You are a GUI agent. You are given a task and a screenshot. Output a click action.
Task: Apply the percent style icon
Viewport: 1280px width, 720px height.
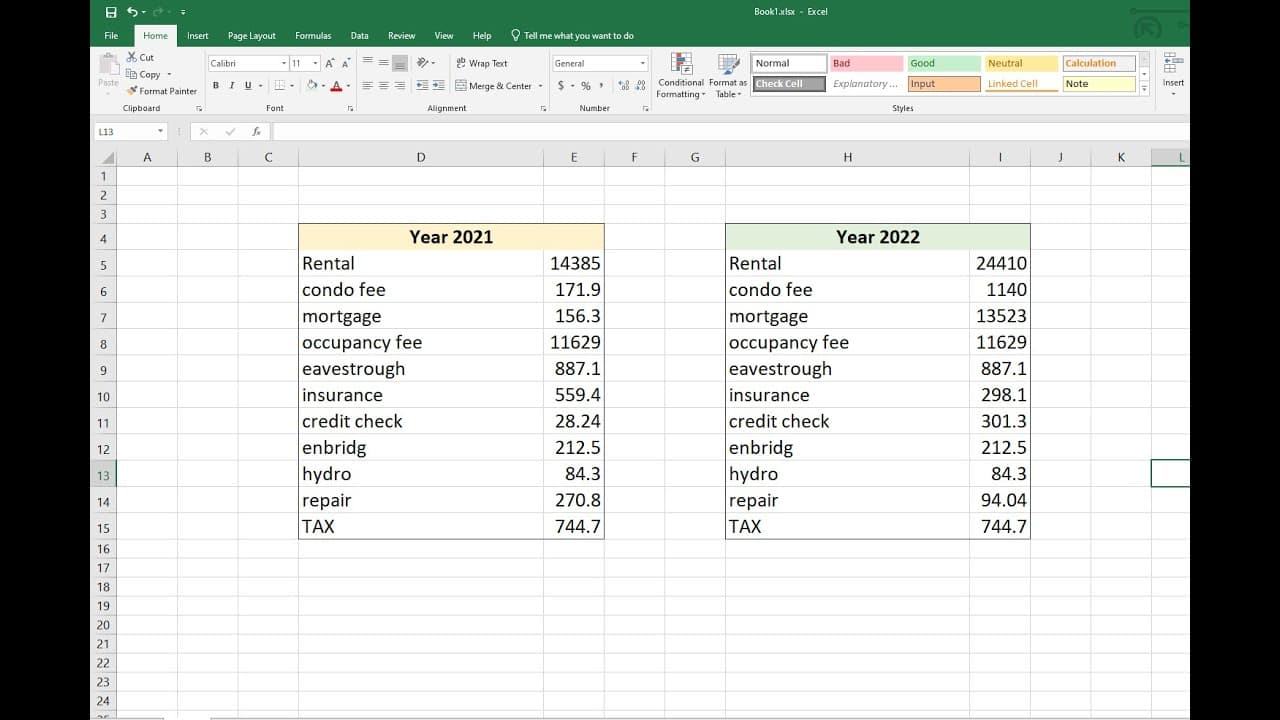point(586,86)
